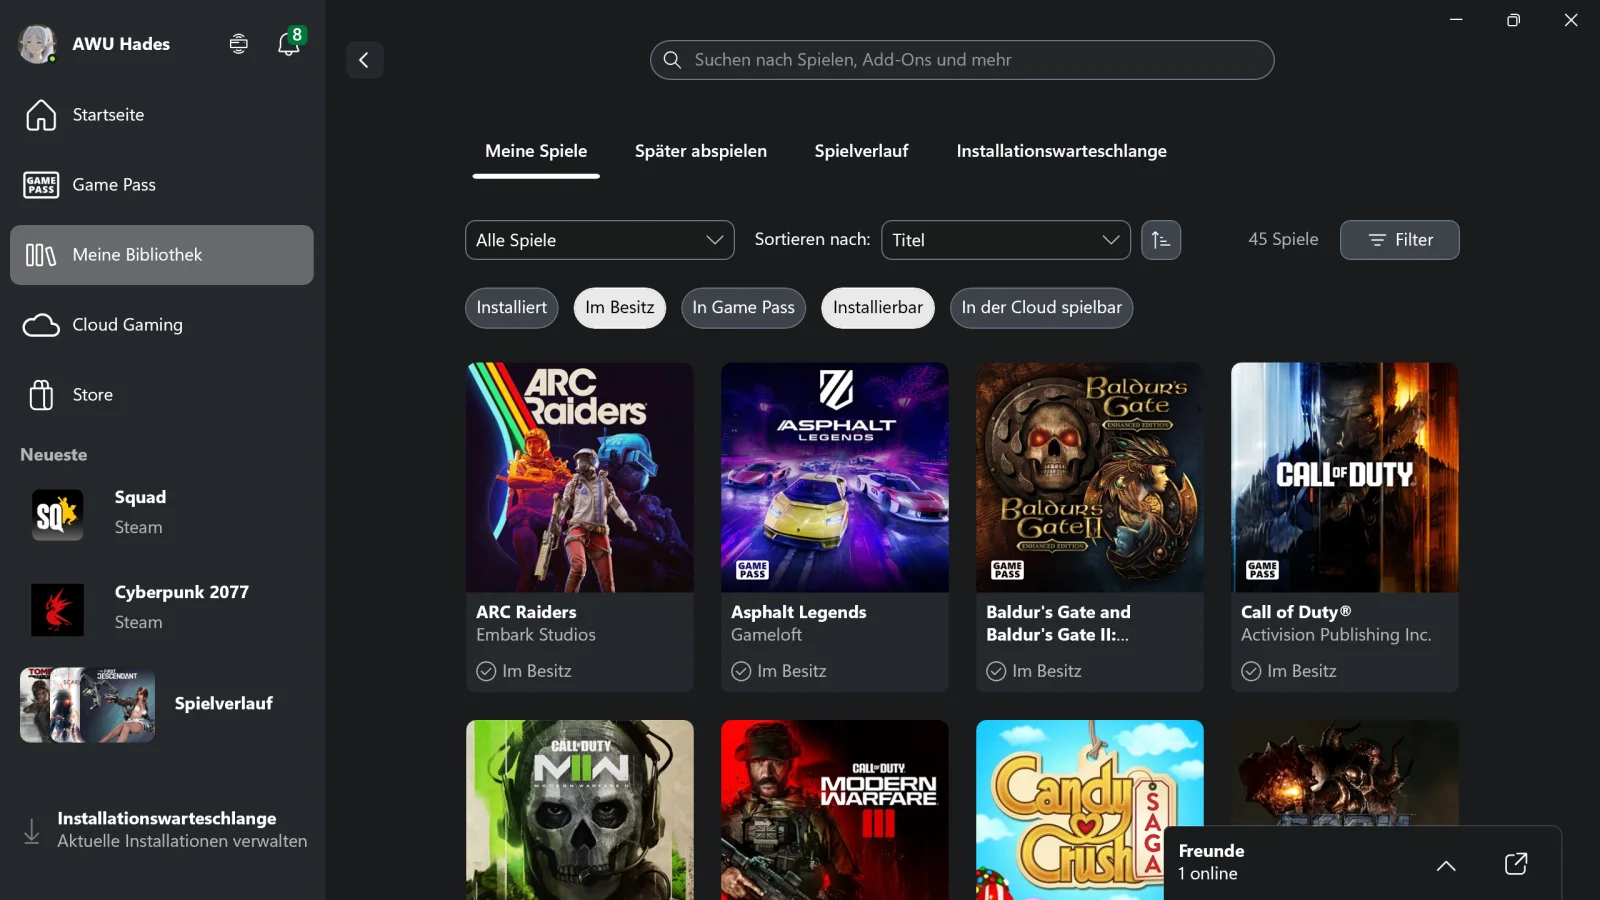1600x900 pixels.
Task: Click the Startseite home icon
Action: [41, 115]
